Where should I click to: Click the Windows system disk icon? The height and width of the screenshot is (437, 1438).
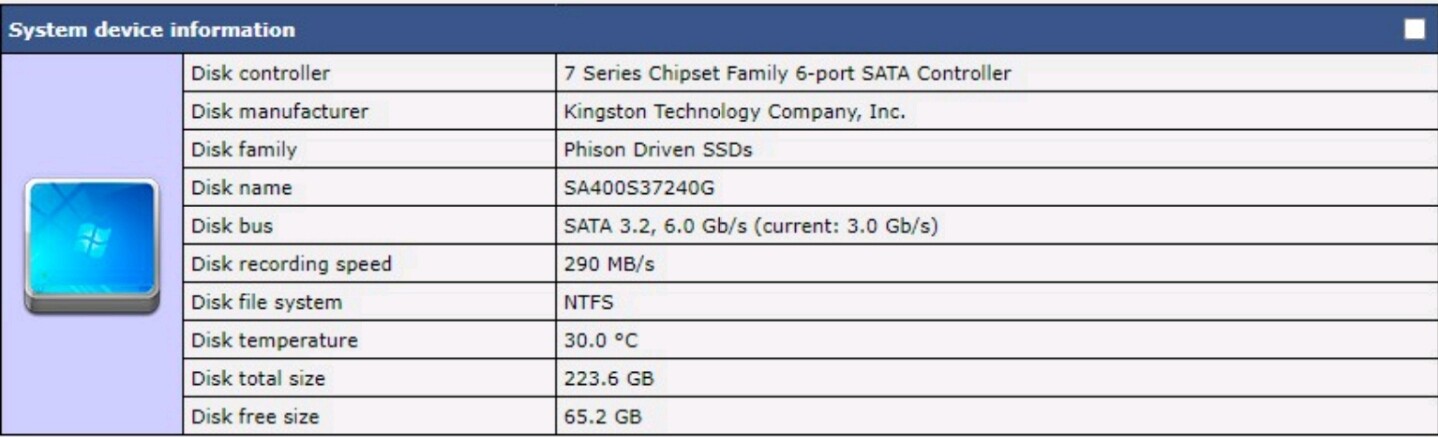91,246
